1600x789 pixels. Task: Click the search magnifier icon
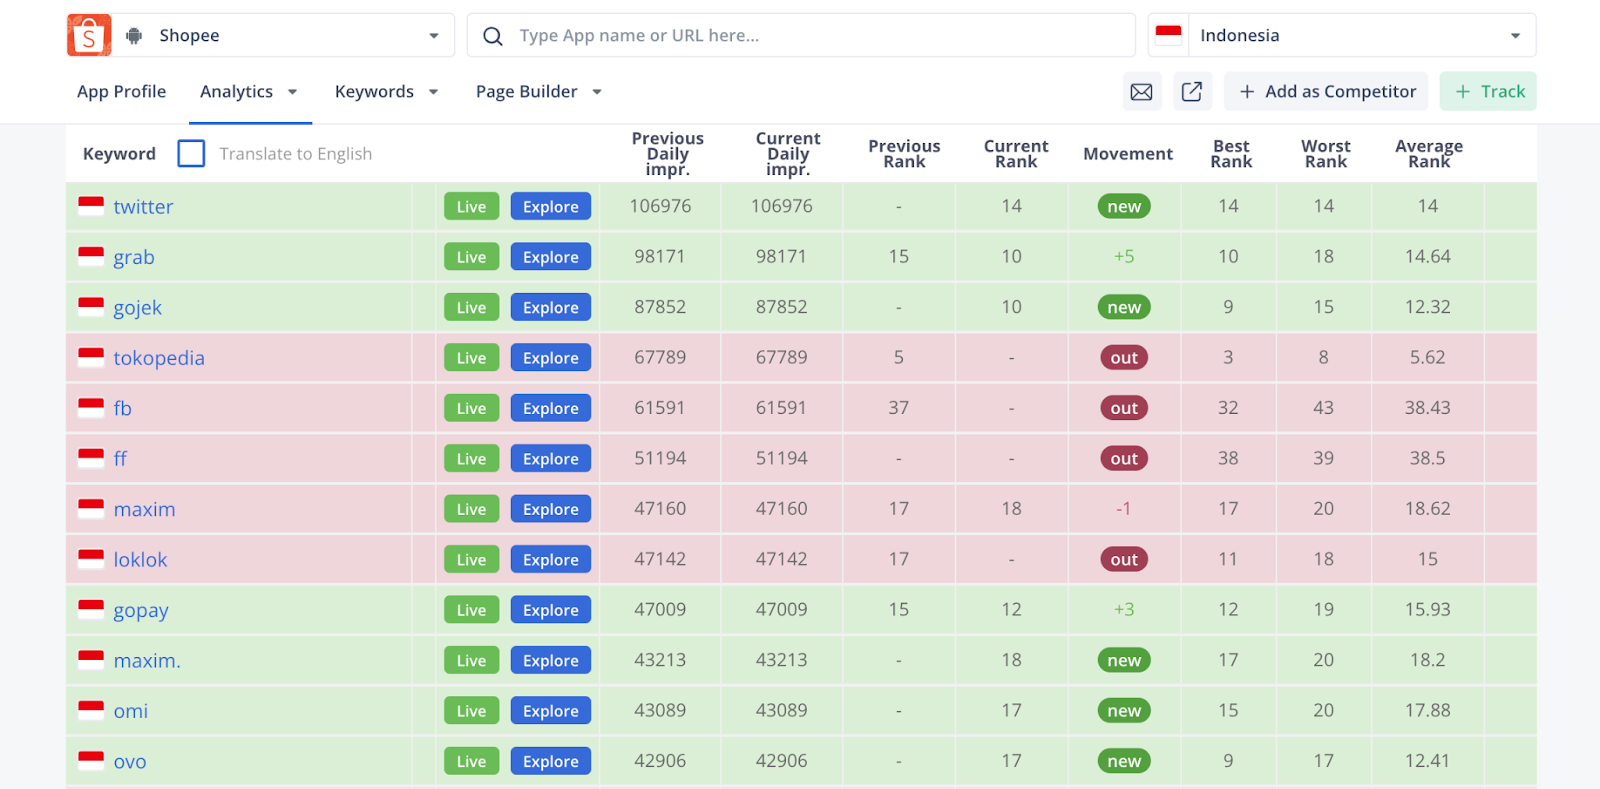click(x=493, y=36)
